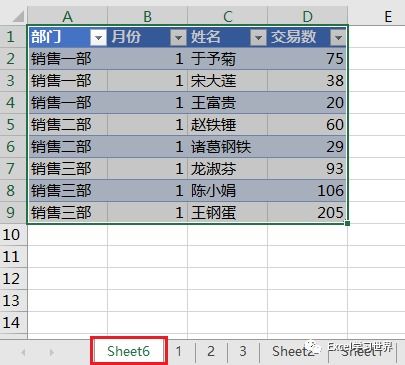The height and width of the screenshot is (365, 405).
Task: Switch to the worksheet tab named 1
Action: coord(179,351)
